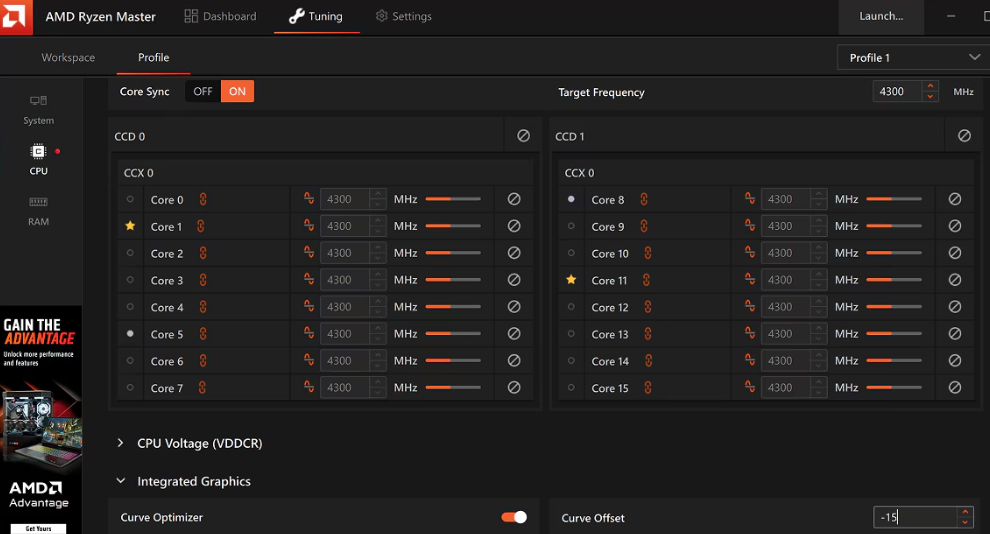The image size is (990, 534).
Task: Select the radio marker for Core 8
Action: (571, 199)
